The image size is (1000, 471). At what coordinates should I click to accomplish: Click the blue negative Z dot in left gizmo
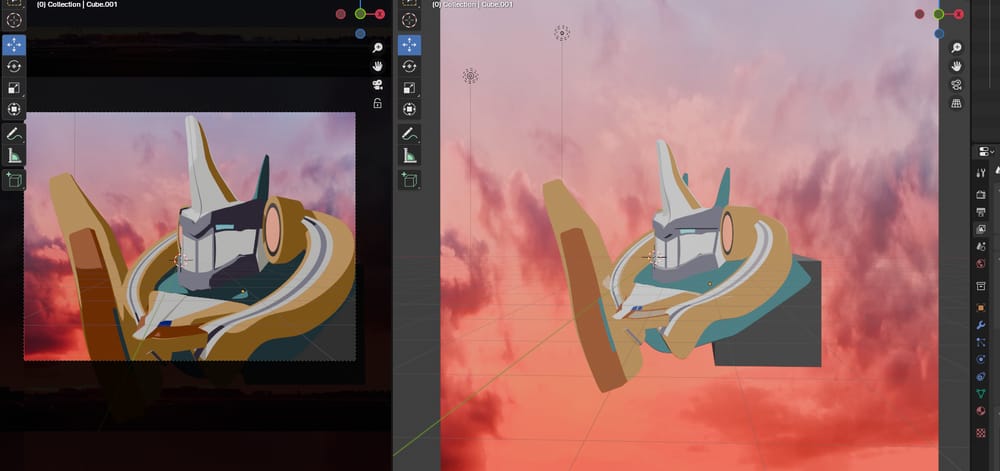point(360,34)
